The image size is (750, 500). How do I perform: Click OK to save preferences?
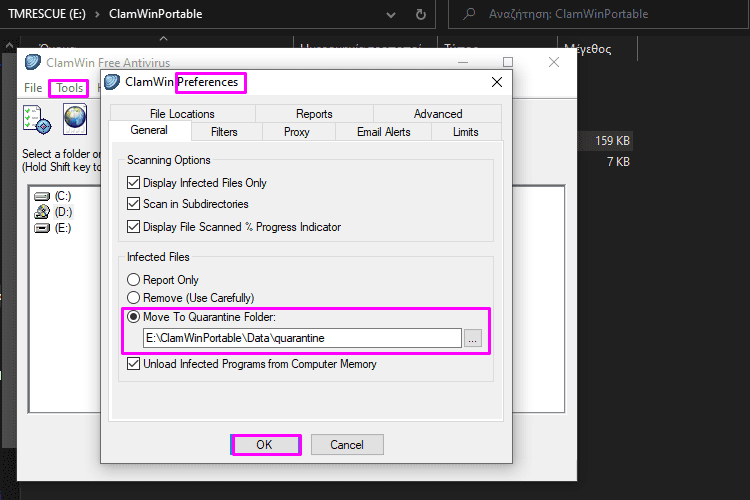coord(265,445)
